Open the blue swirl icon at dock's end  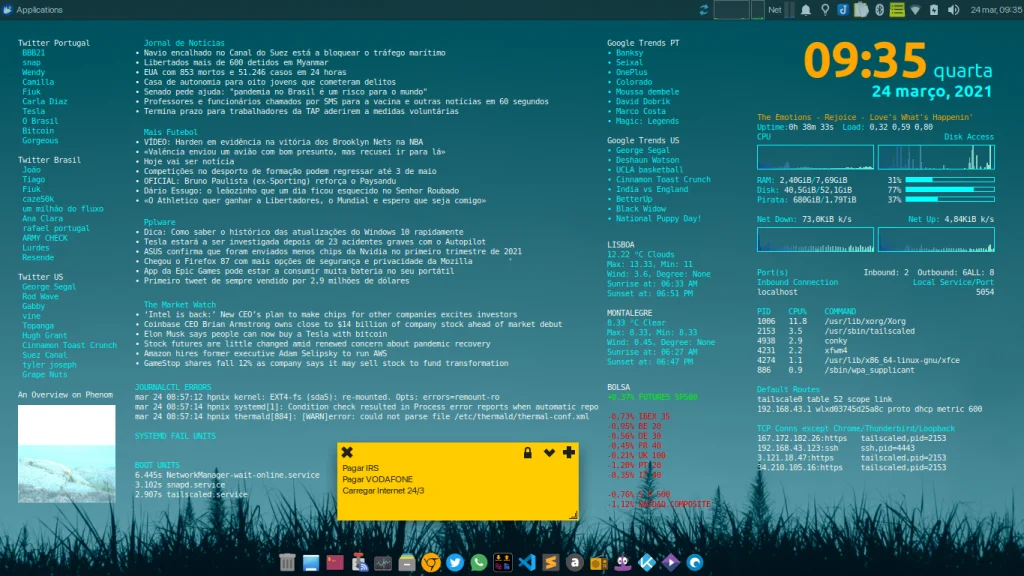click(x=695, y=562)
